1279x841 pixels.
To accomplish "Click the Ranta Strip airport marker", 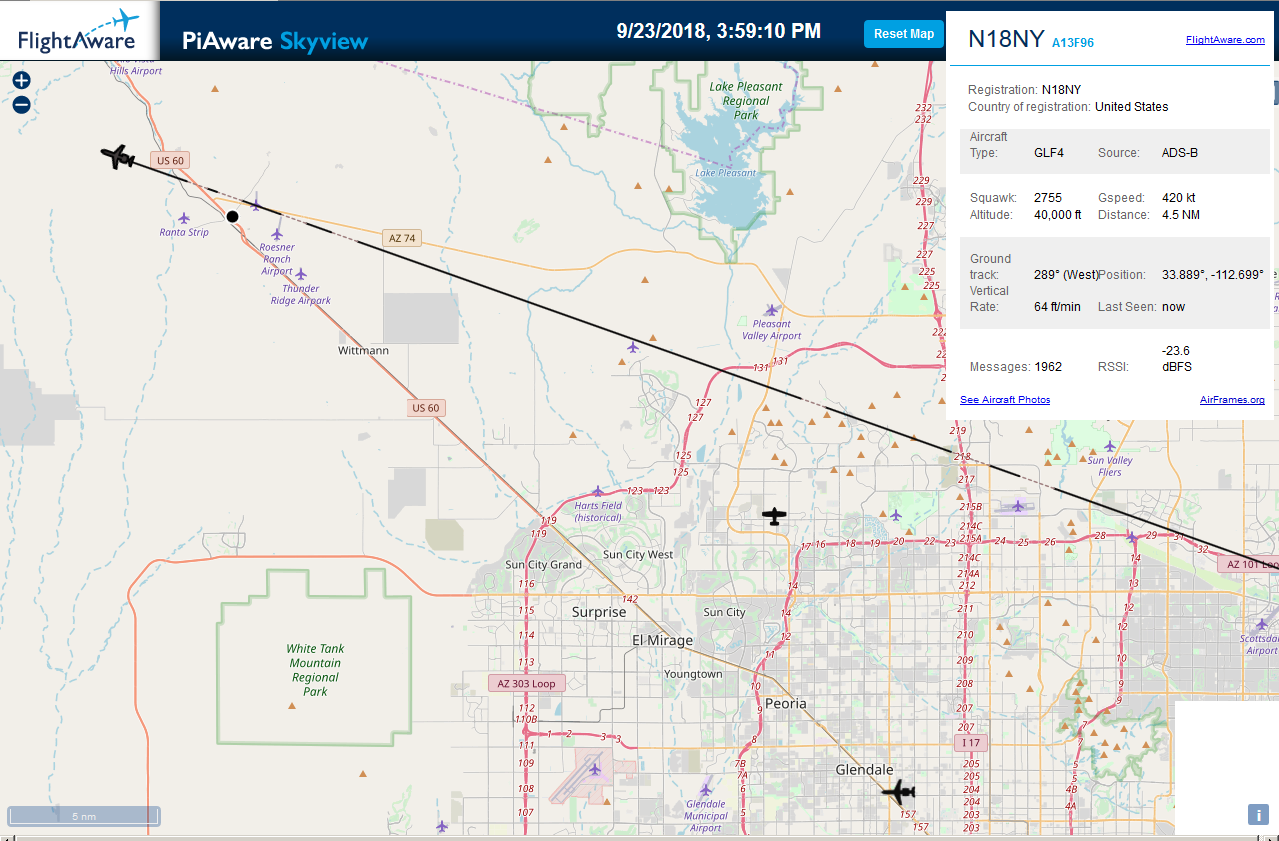I will click(x=184, y=218).
